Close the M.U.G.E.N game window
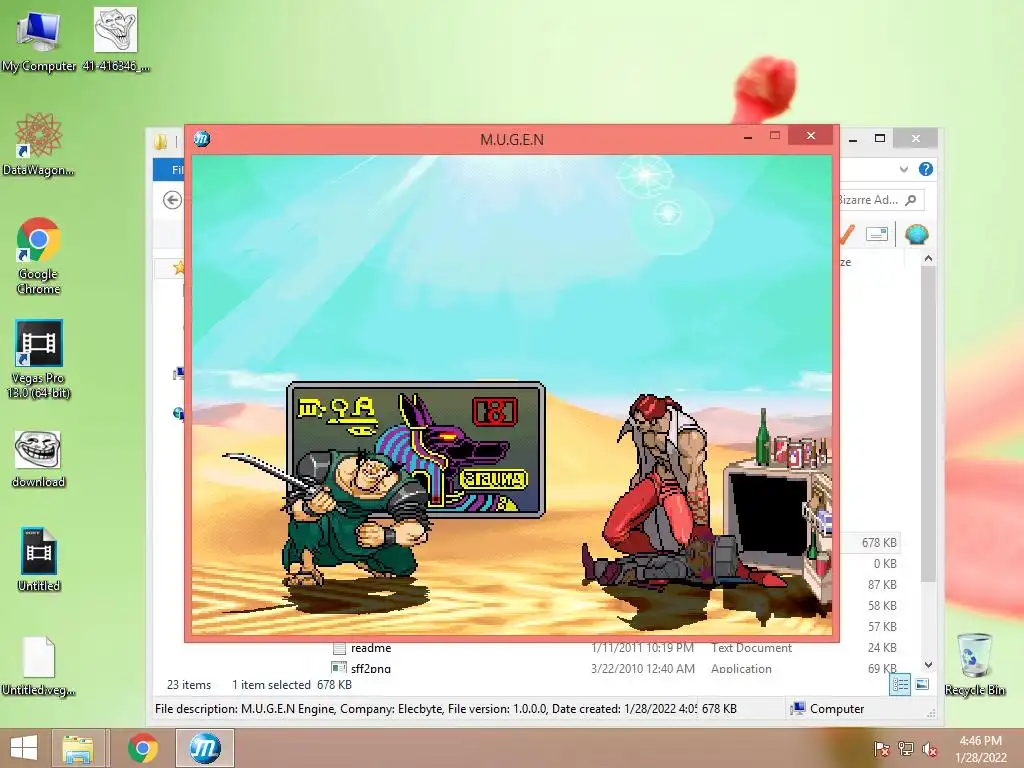Image resolution: width=1024 pixels, height=768 pixels. pyautogui.click(x=810, y=136)
